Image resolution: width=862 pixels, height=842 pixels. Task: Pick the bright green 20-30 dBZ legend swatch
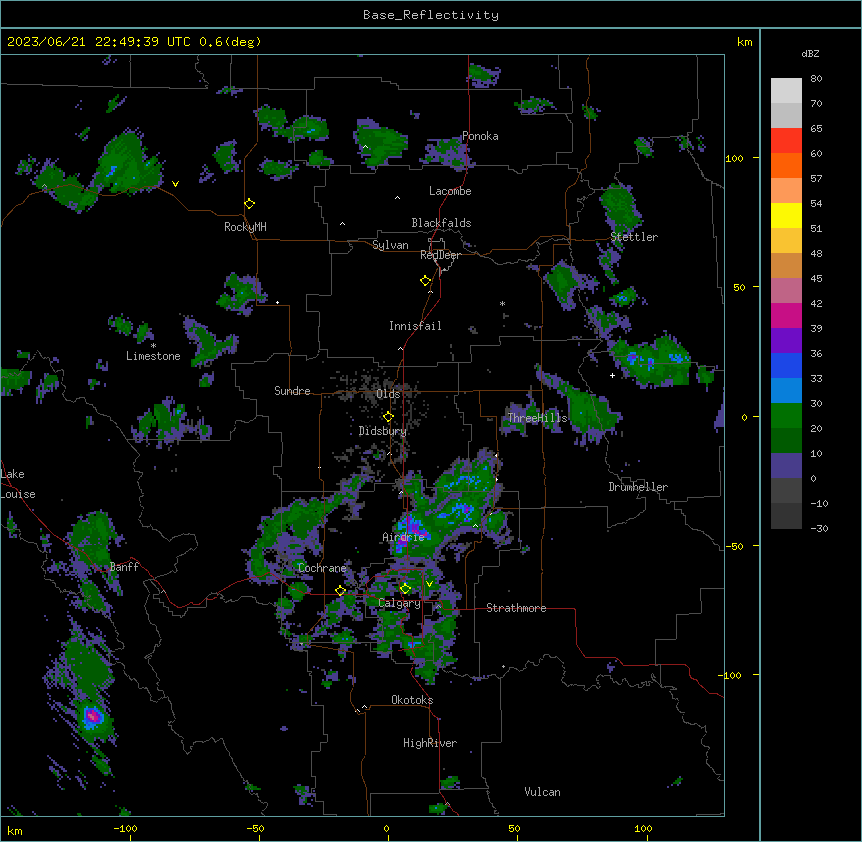[x=786, y=416]
